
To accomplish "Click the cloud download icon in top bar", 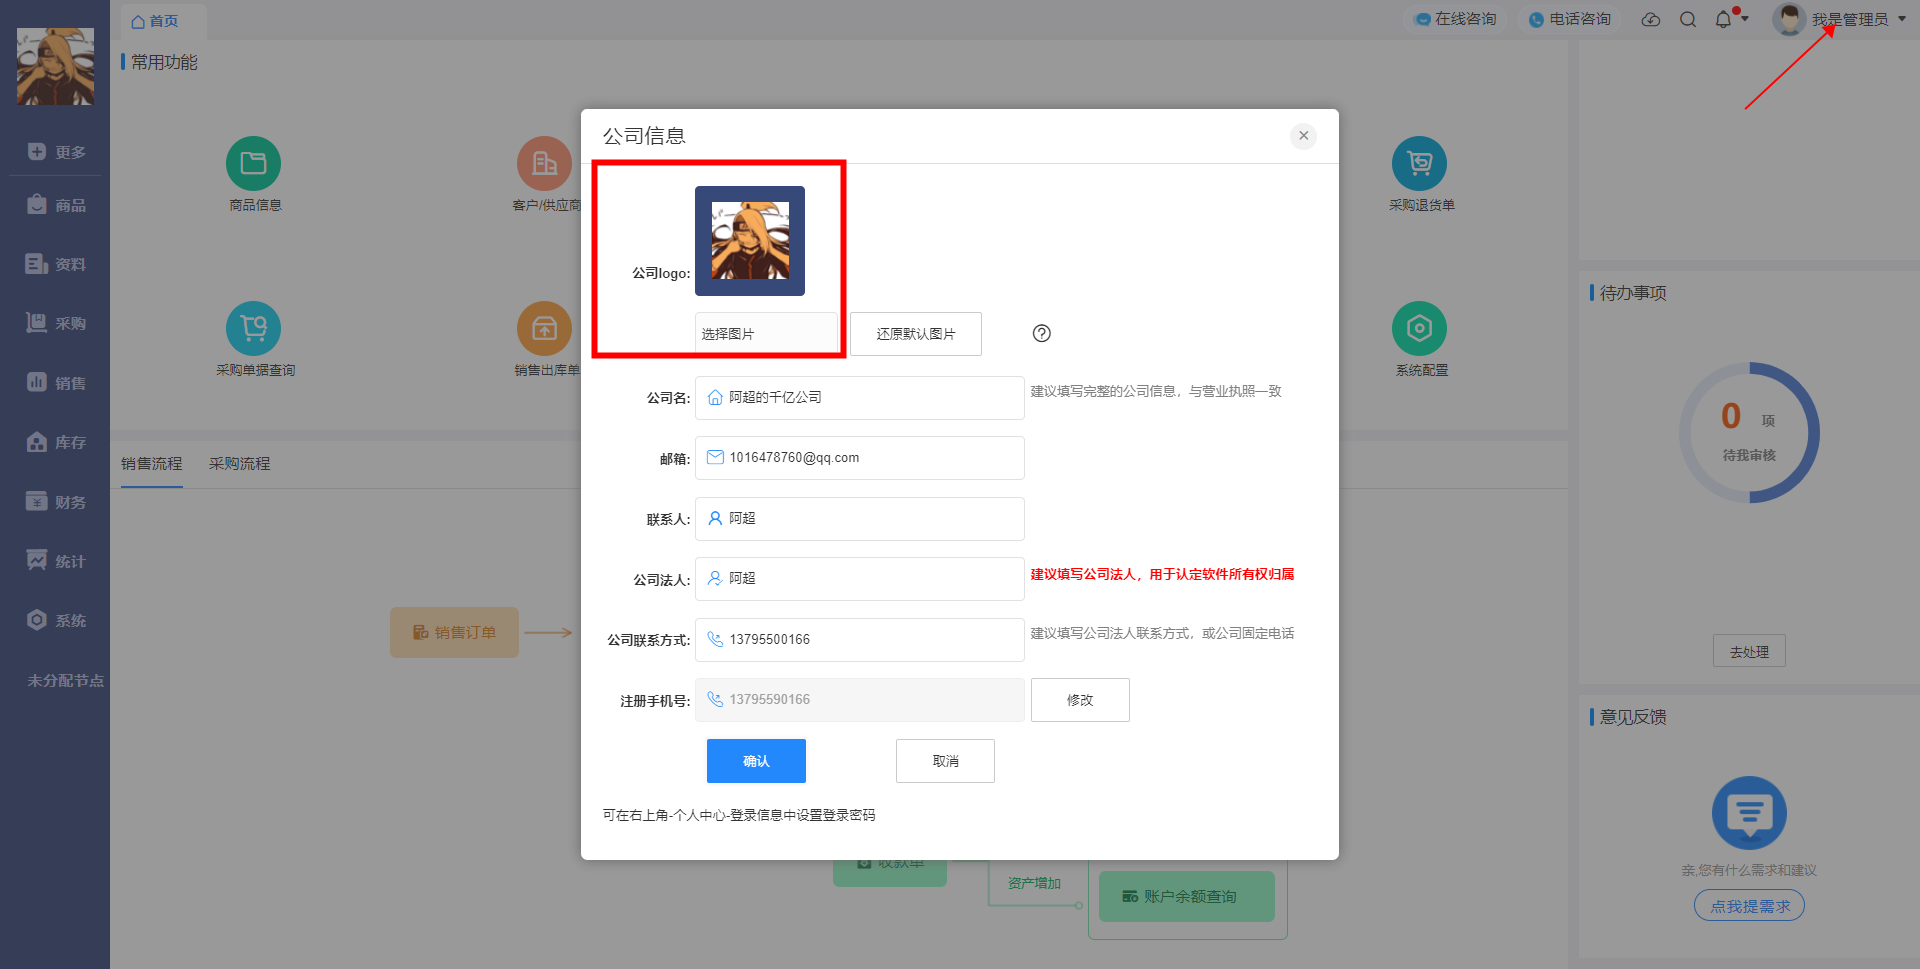I will [x=1651, y=20].
